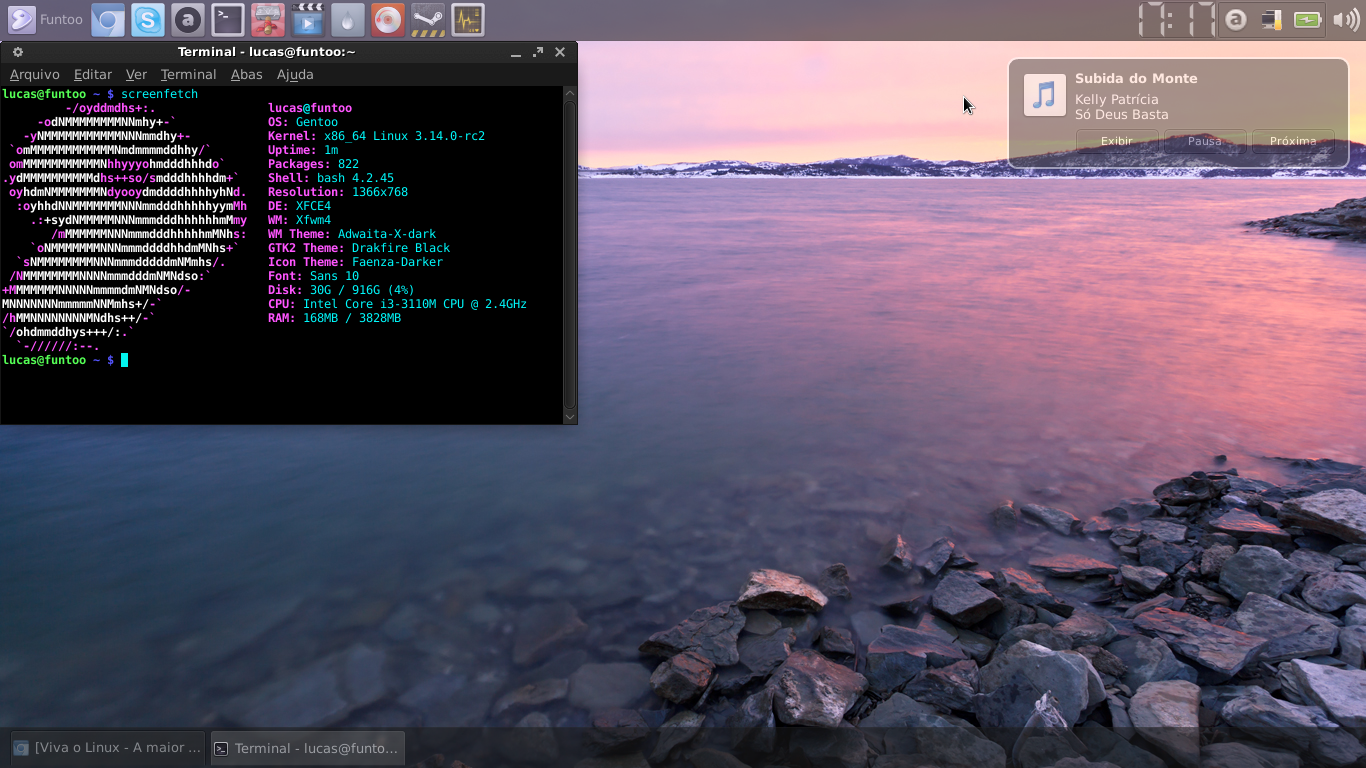Open the volume speaker icon in tray
Viewport: 1366px width, 768px height.
[1345, 19]
